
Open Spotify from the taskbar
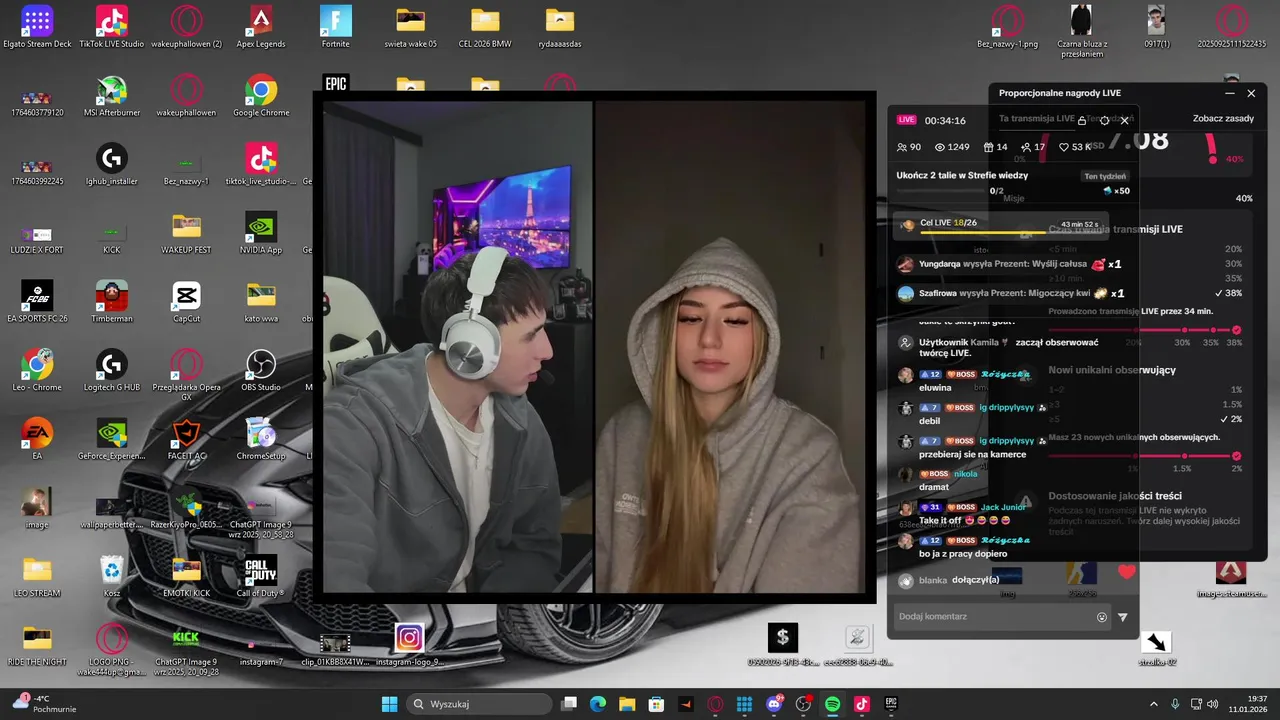(x=832, y=704)
